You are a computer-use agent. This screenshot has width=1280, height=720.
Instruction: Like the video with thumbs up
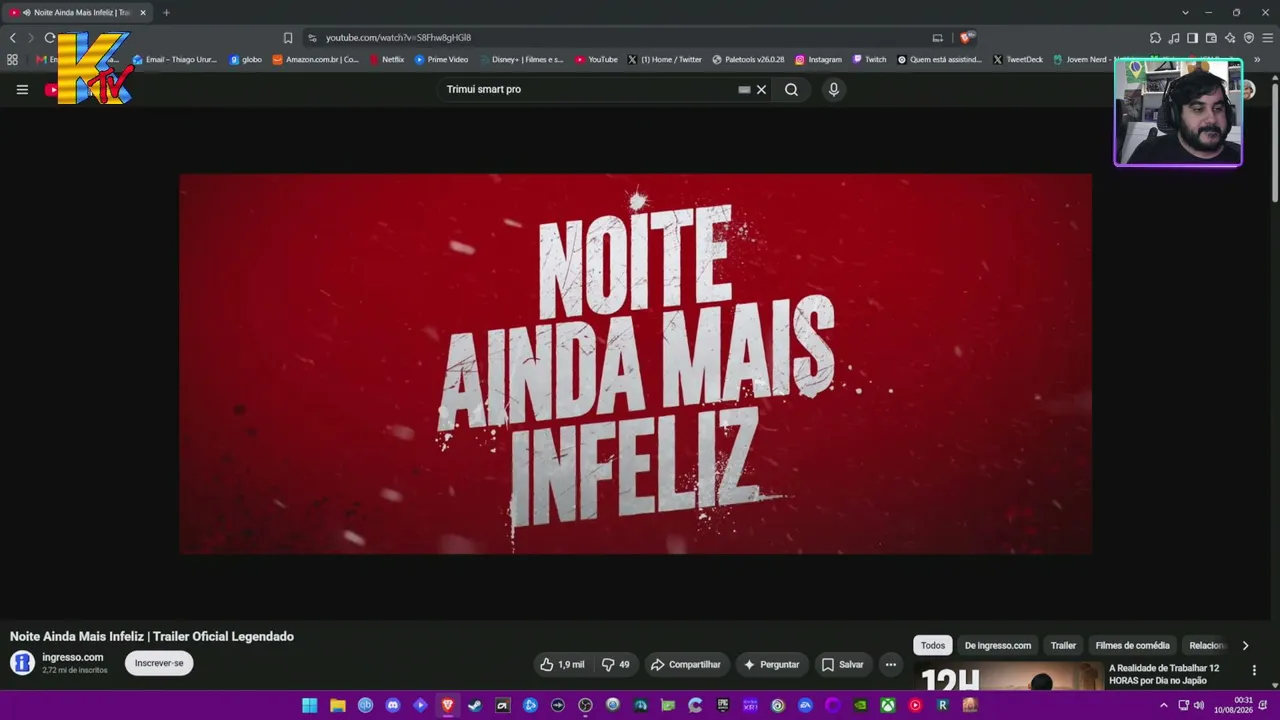point(562,664)
